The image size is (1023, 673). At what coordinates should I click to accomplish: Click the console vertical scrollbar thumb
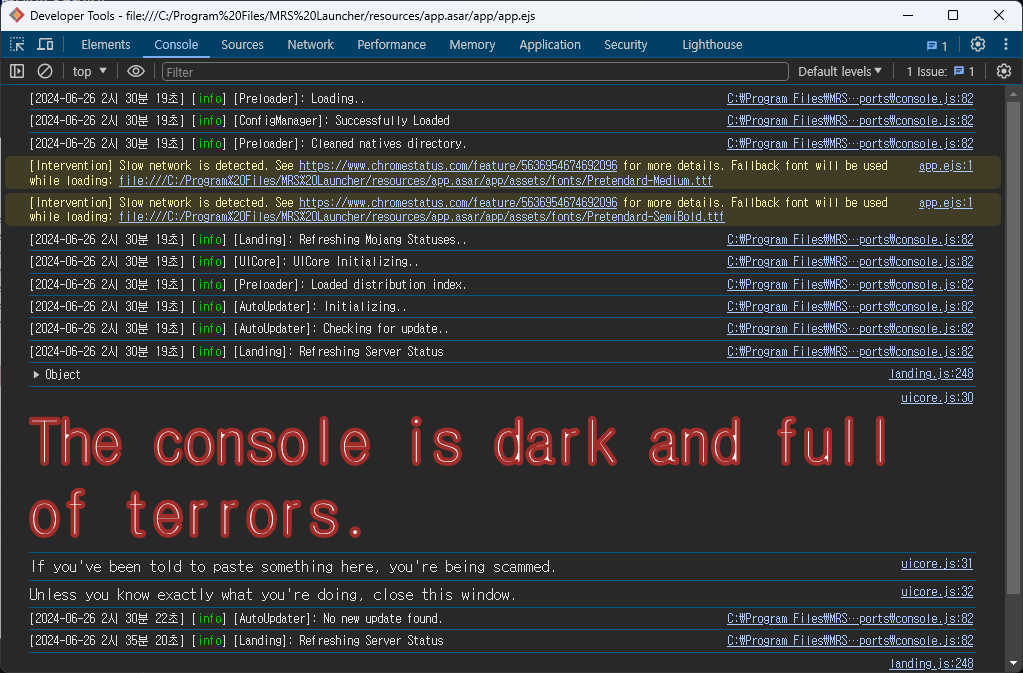point(1013,348)
